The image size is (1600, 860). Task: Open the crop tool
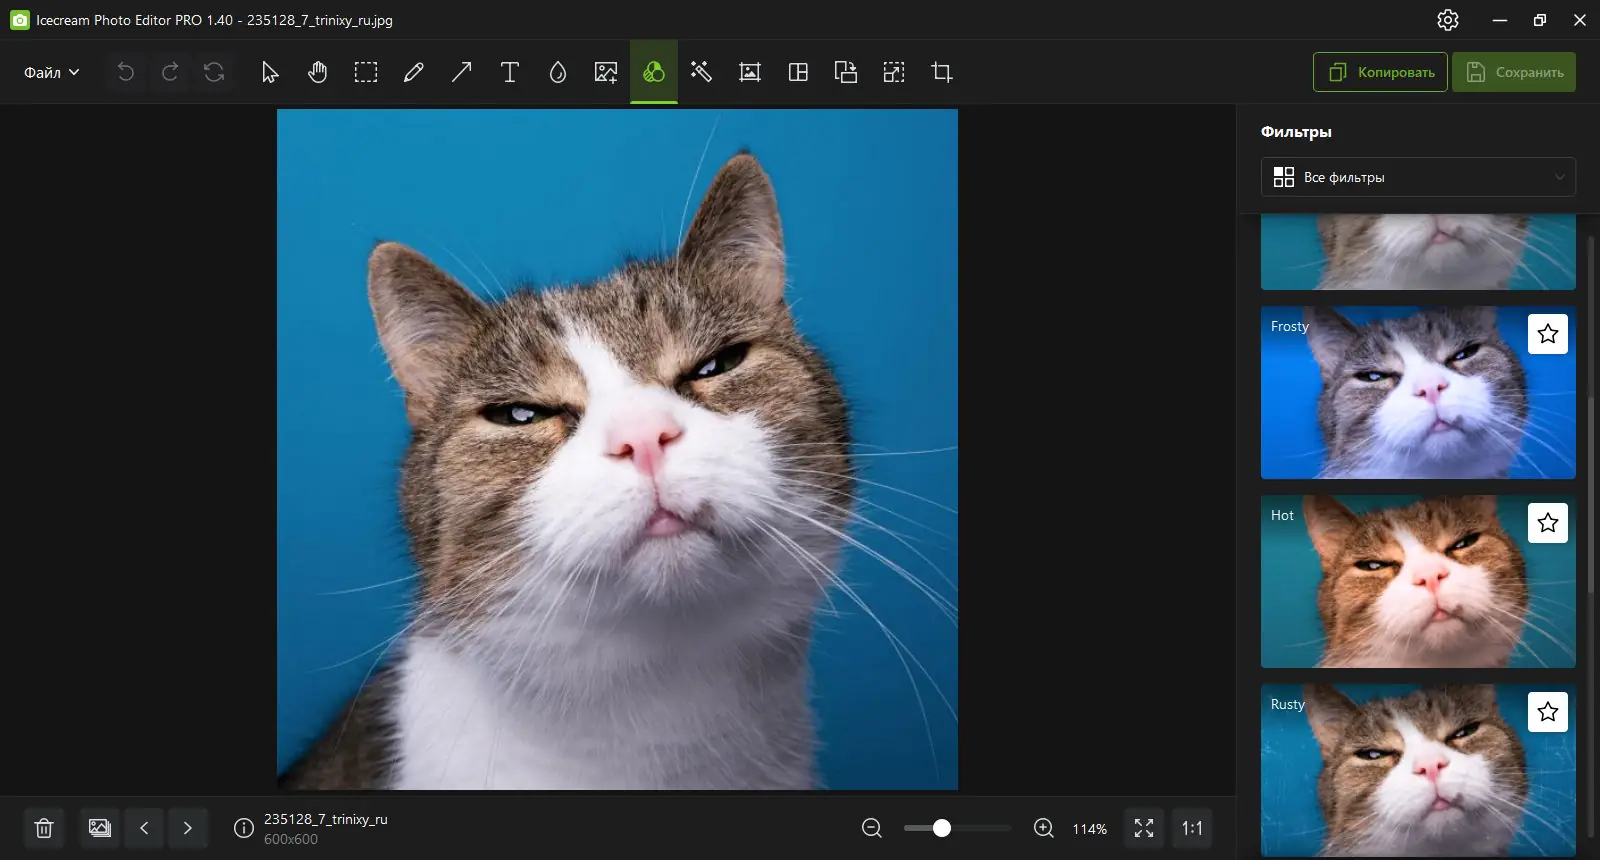click(x=942, y=72)
